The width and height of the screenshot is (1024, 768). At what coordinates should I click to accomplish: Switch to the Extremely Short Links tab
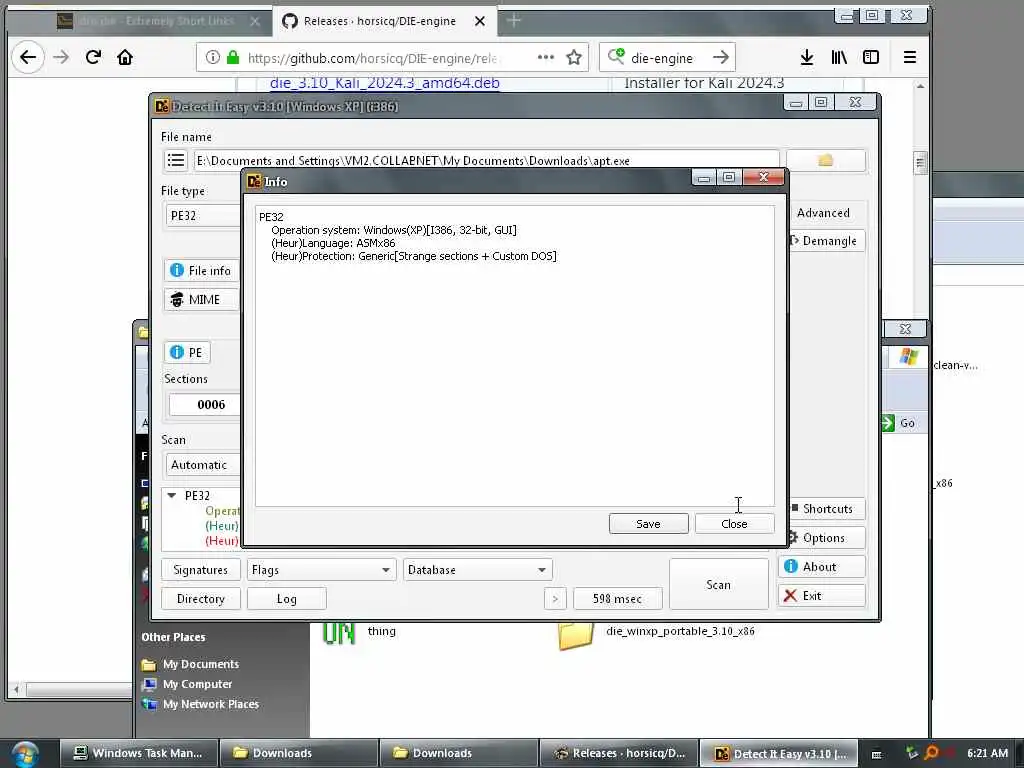(x=155, y=21)
